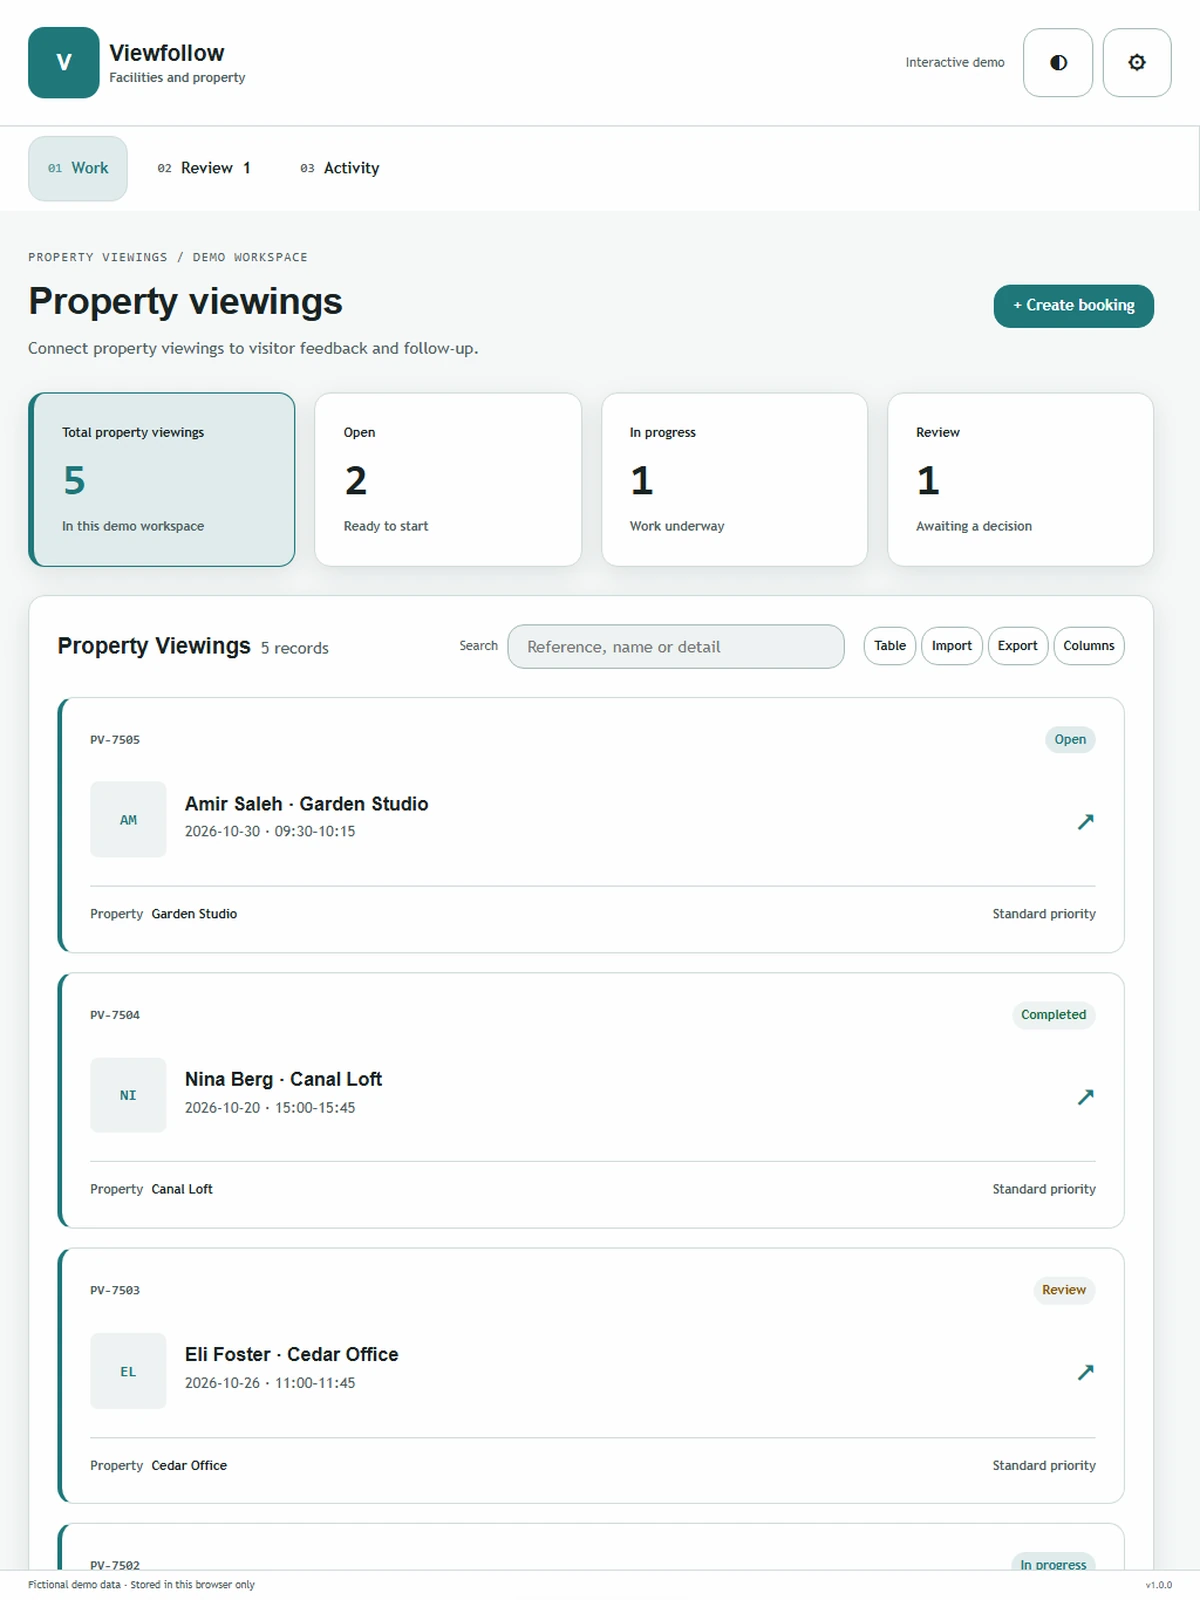Click the EL avatar for Eli Foster
The image size is (1200, 1600).
tap(128, 1371)
